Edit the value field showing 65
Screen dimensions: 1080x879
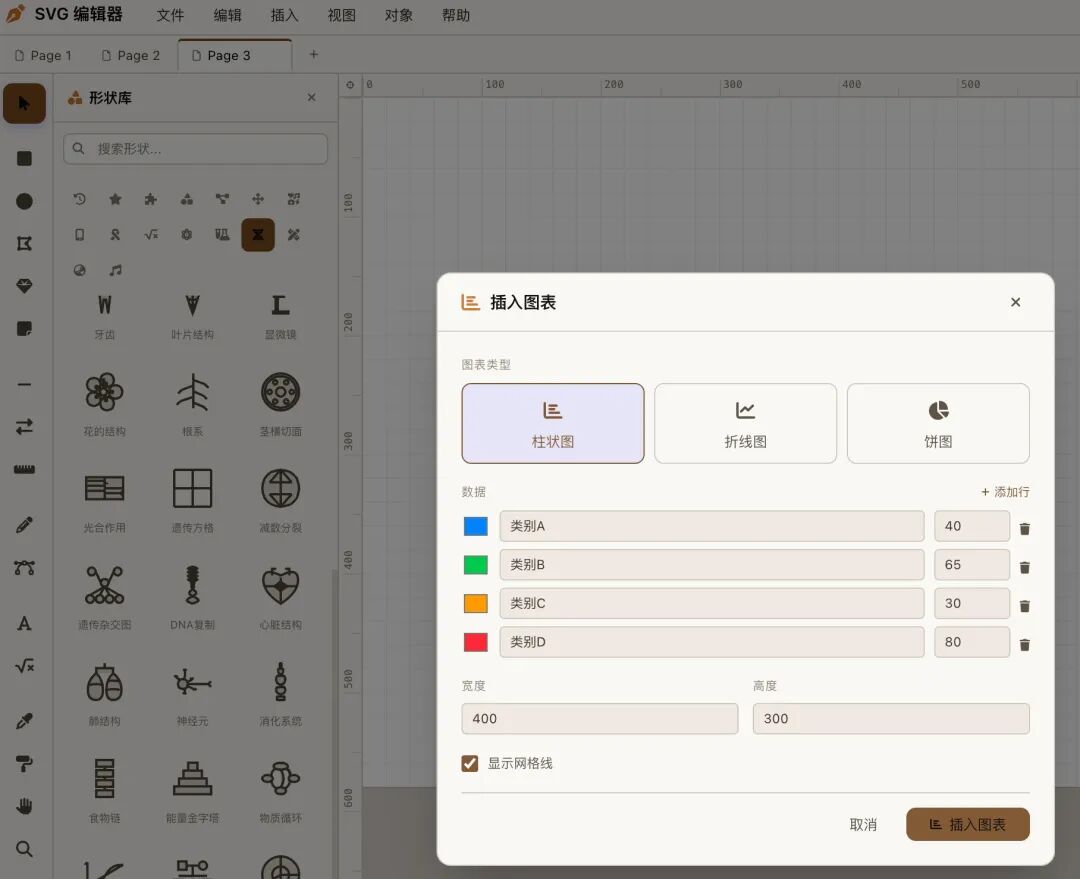point(972,565)
